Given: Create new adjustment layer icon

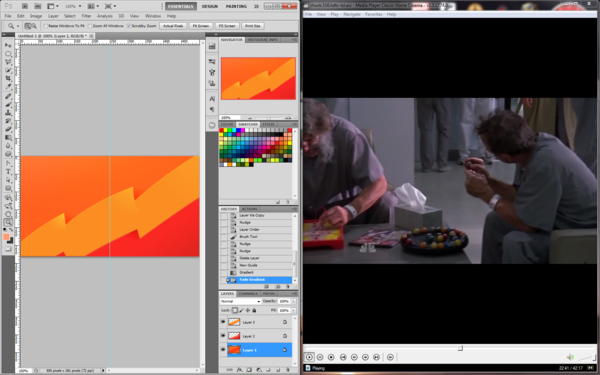Looking at the screenshot, I should point(259,370).
